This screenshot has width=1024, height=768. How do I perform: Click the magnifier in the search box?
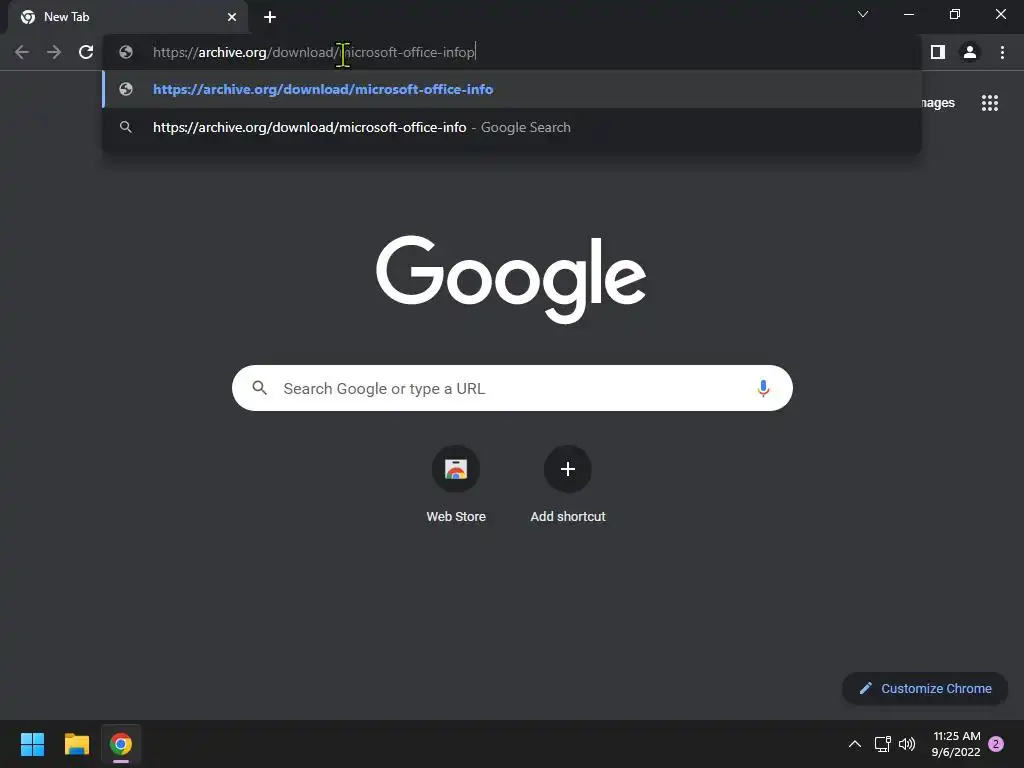[x=259, y=388]
